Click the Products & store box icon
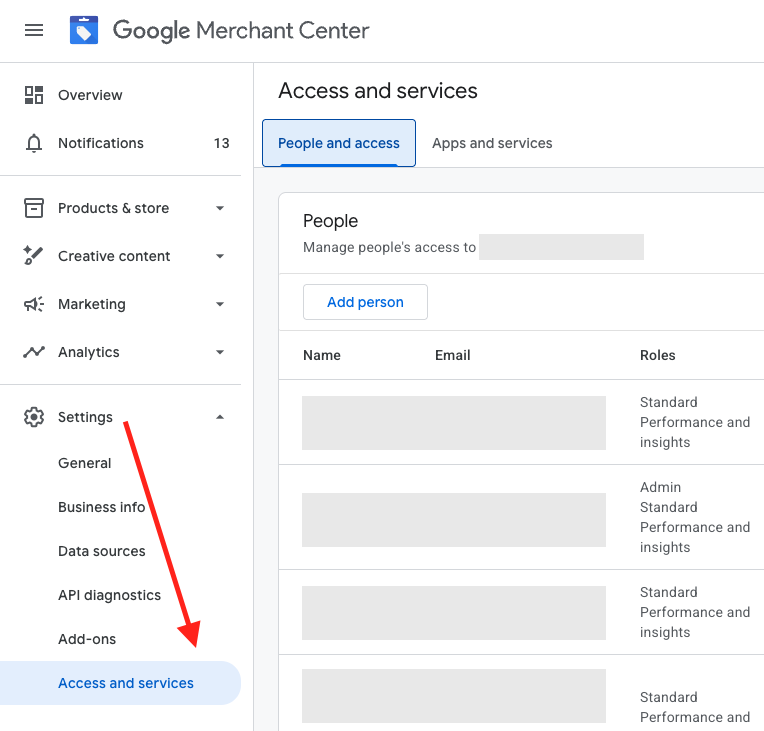 [34, 208]
